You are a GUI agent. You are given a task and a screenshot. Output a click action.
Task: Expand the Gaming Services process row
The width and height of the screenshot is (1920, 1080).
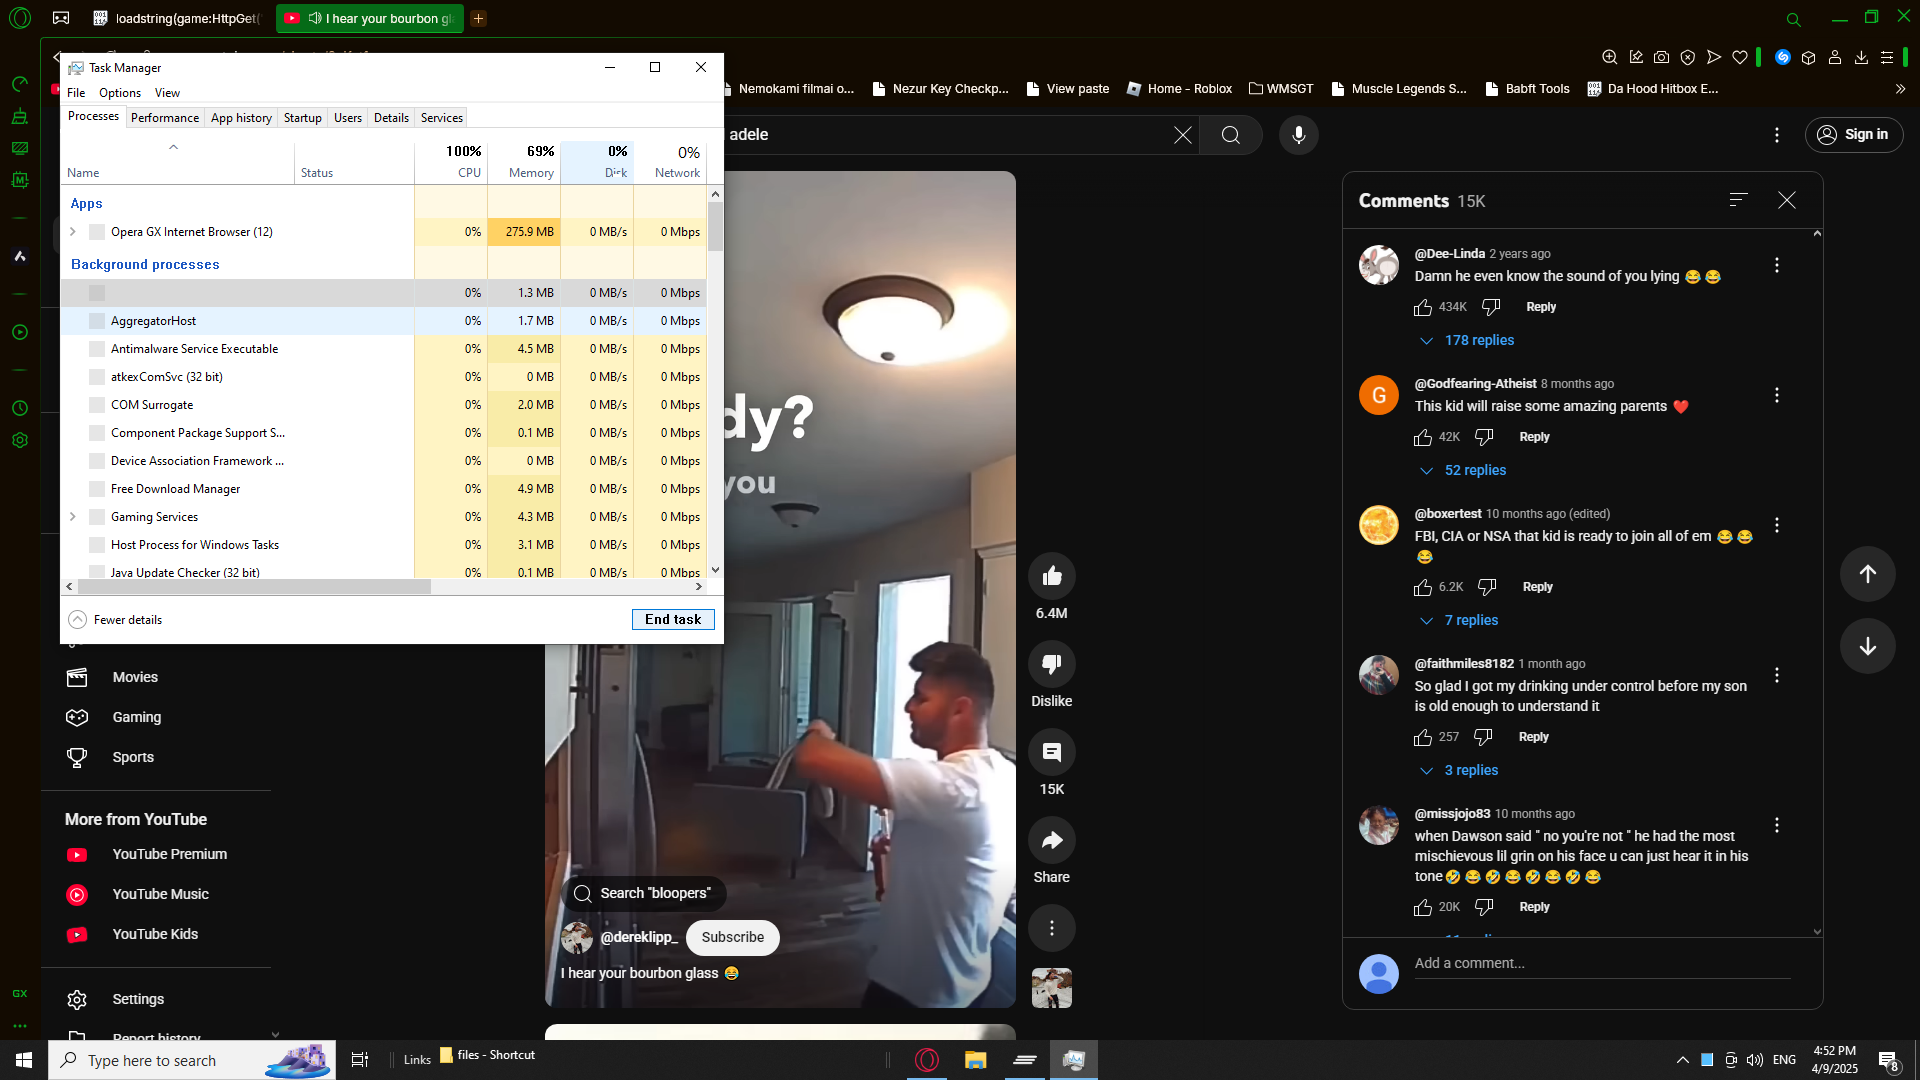(72, 517)
